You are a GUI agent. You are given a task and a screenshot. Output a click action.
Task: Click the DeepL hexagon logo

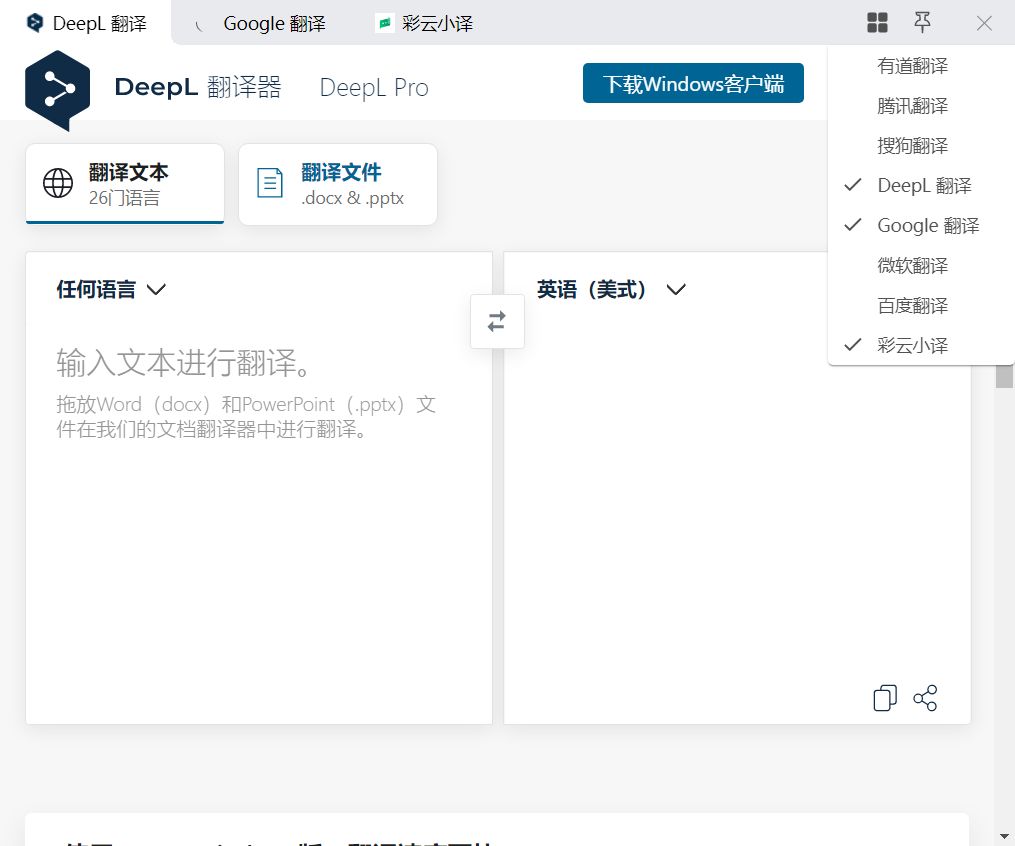[58, 90]
